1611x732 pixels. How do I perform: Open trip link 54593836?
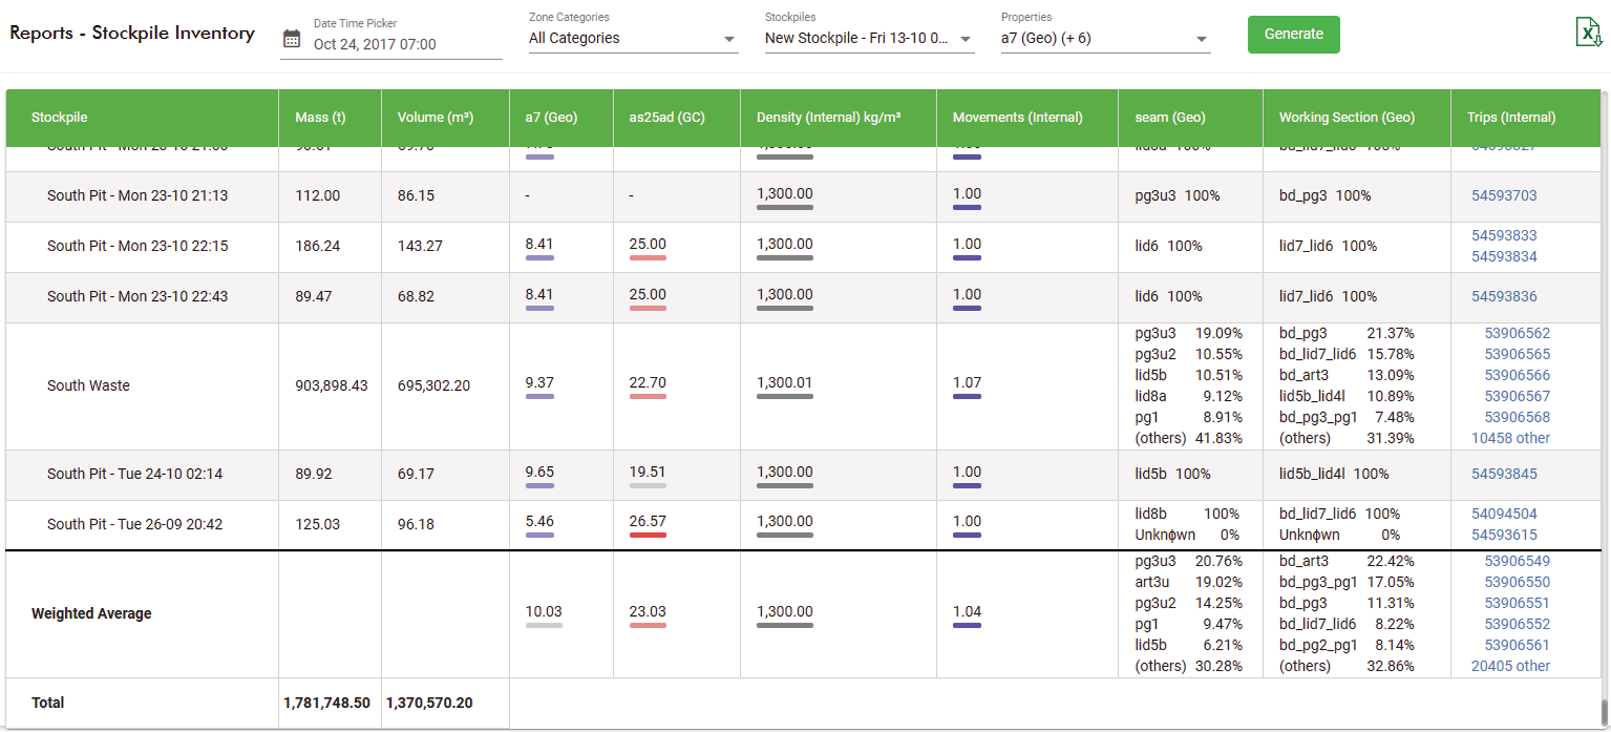(x=1504, y=297)
